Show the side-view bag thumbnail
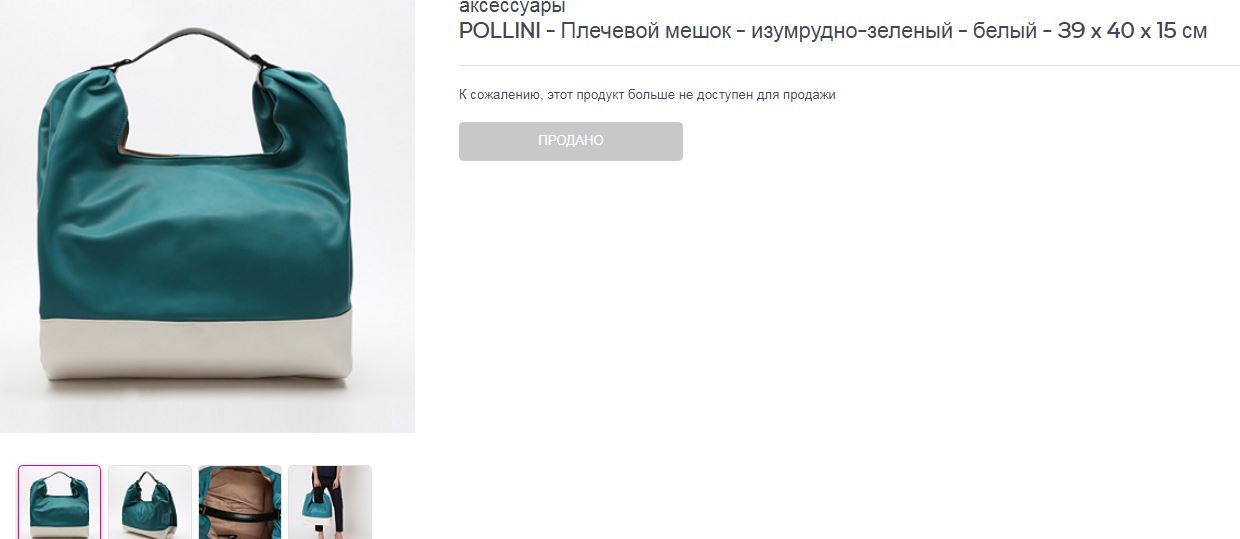The image size is (1240, 539). (x=150, y=502)
